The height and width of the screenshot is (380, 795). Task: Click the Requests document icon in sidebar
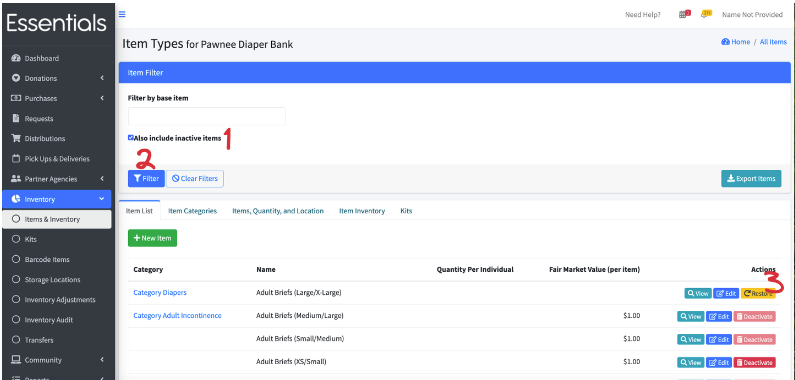point(16,118)
